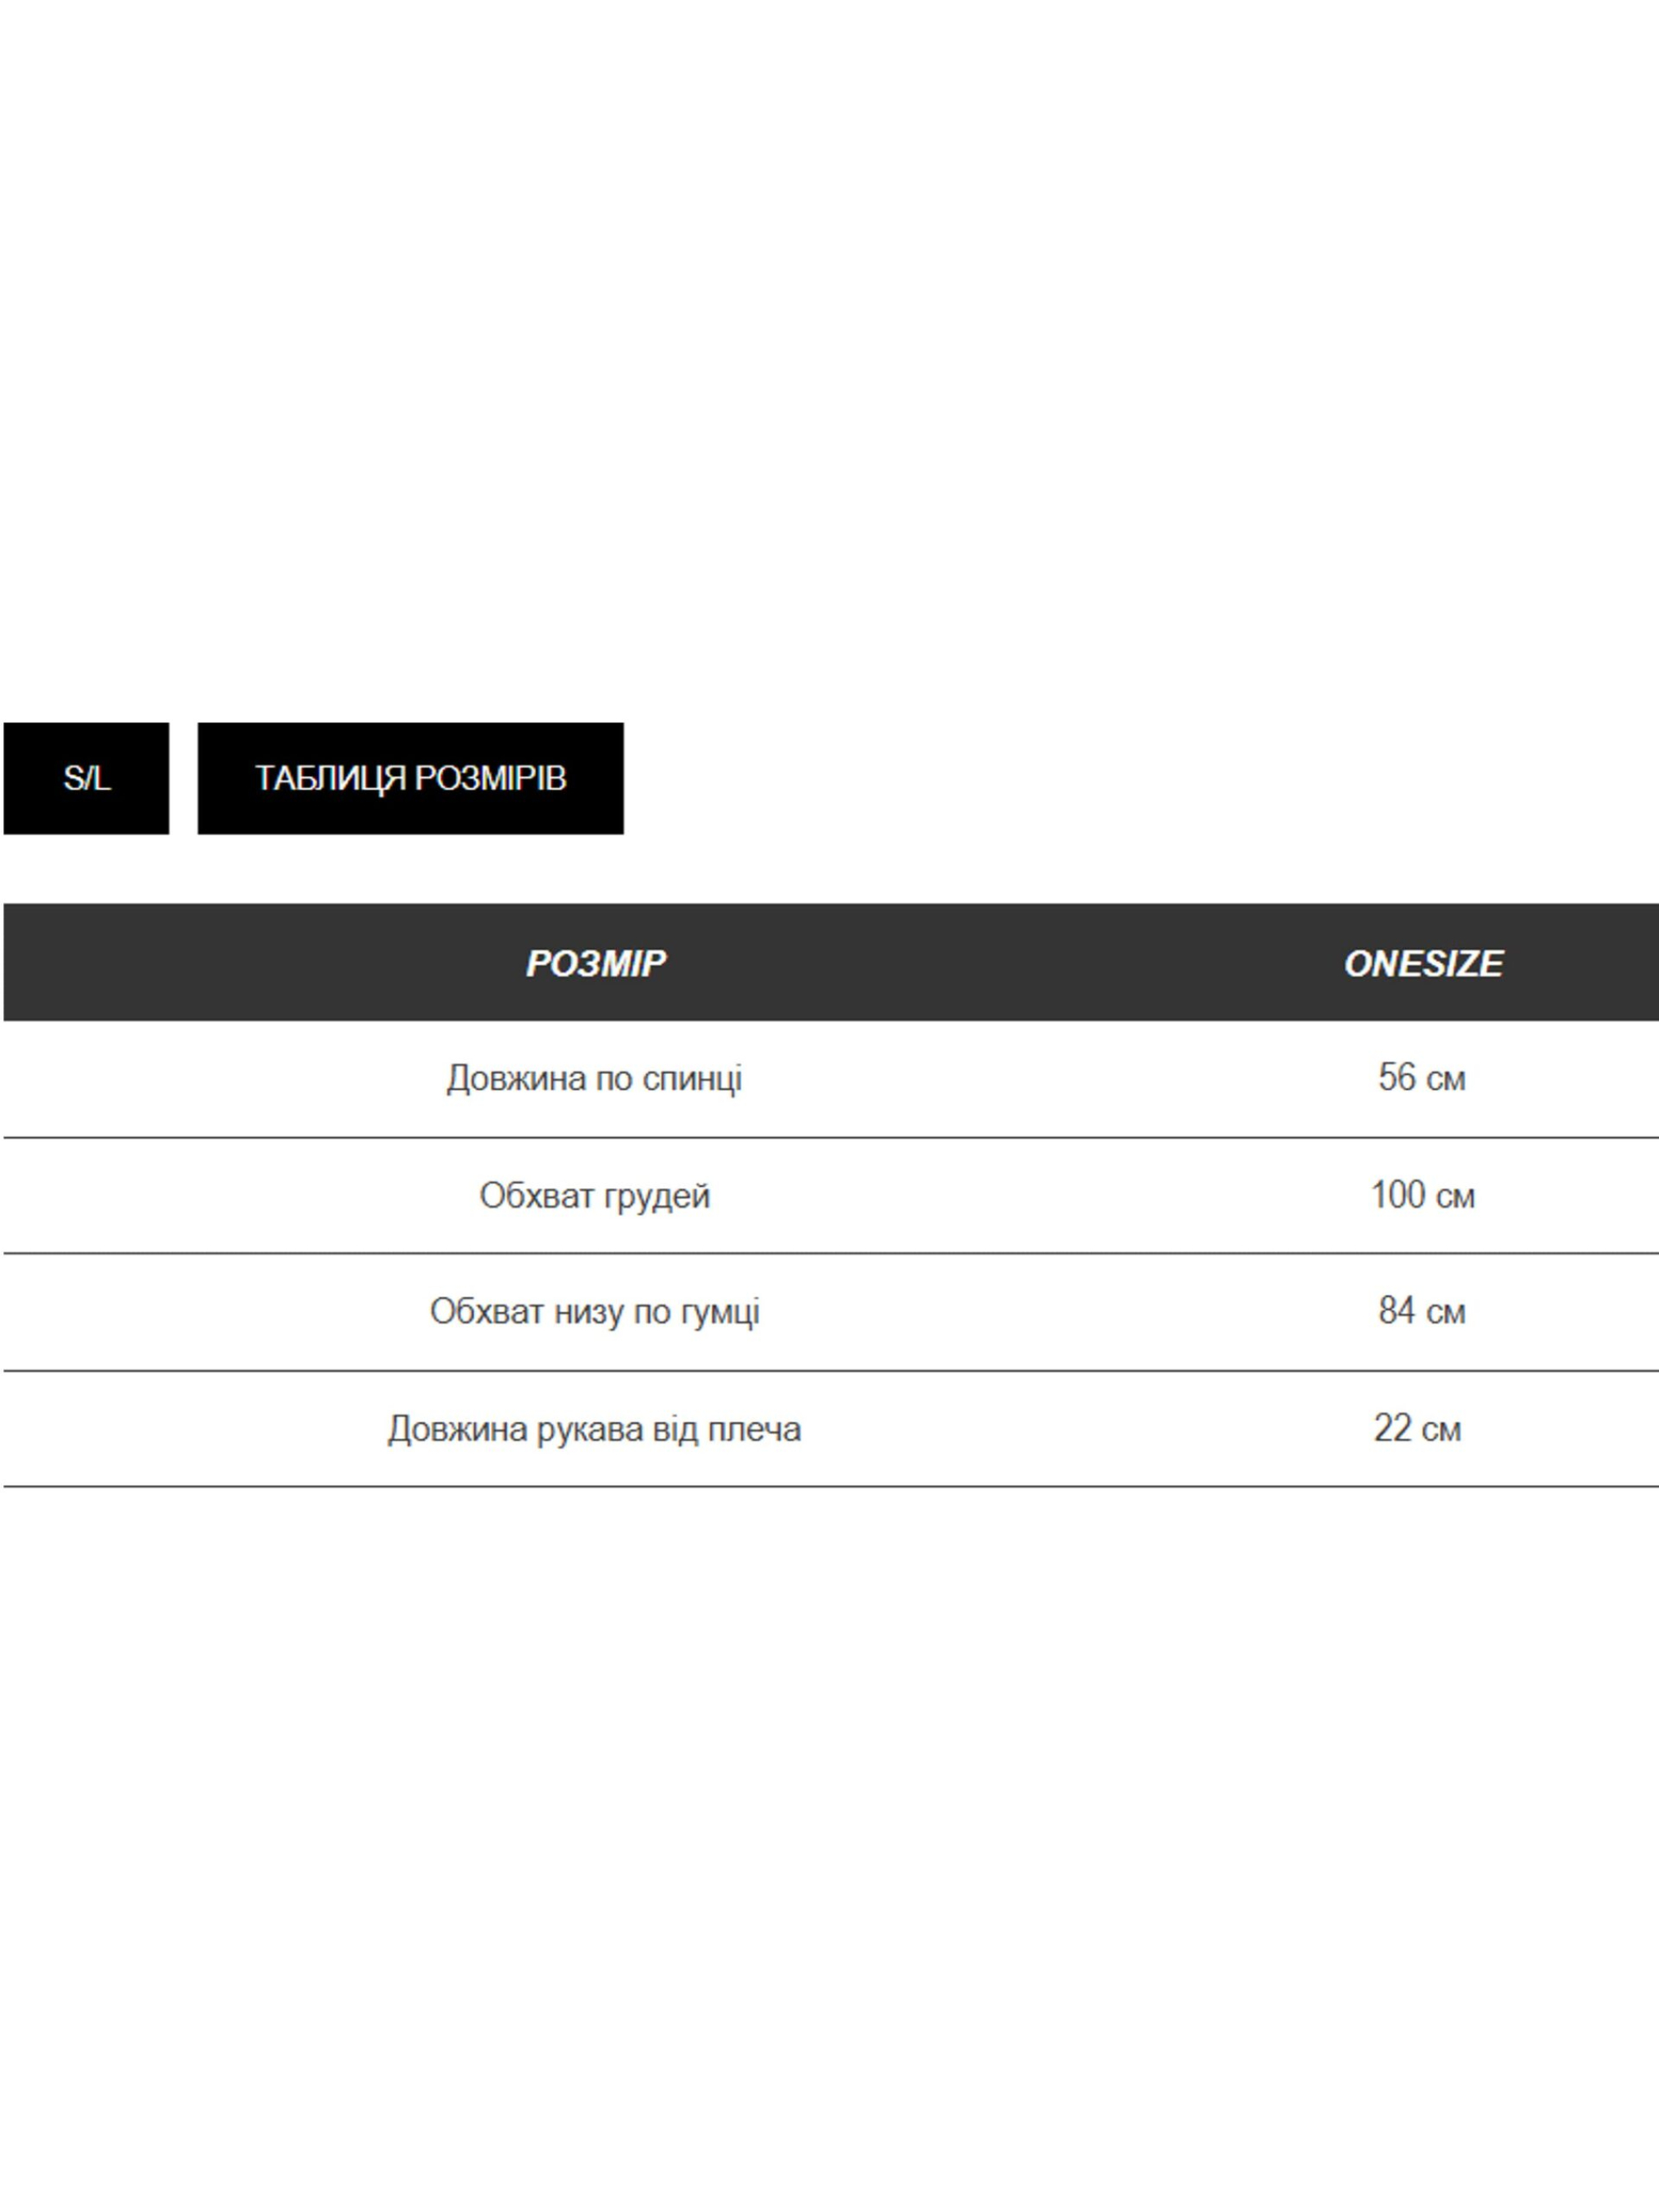Select the S/L size button
The width and height of the screenshot is (1659, 2212).
coord(86,778)
